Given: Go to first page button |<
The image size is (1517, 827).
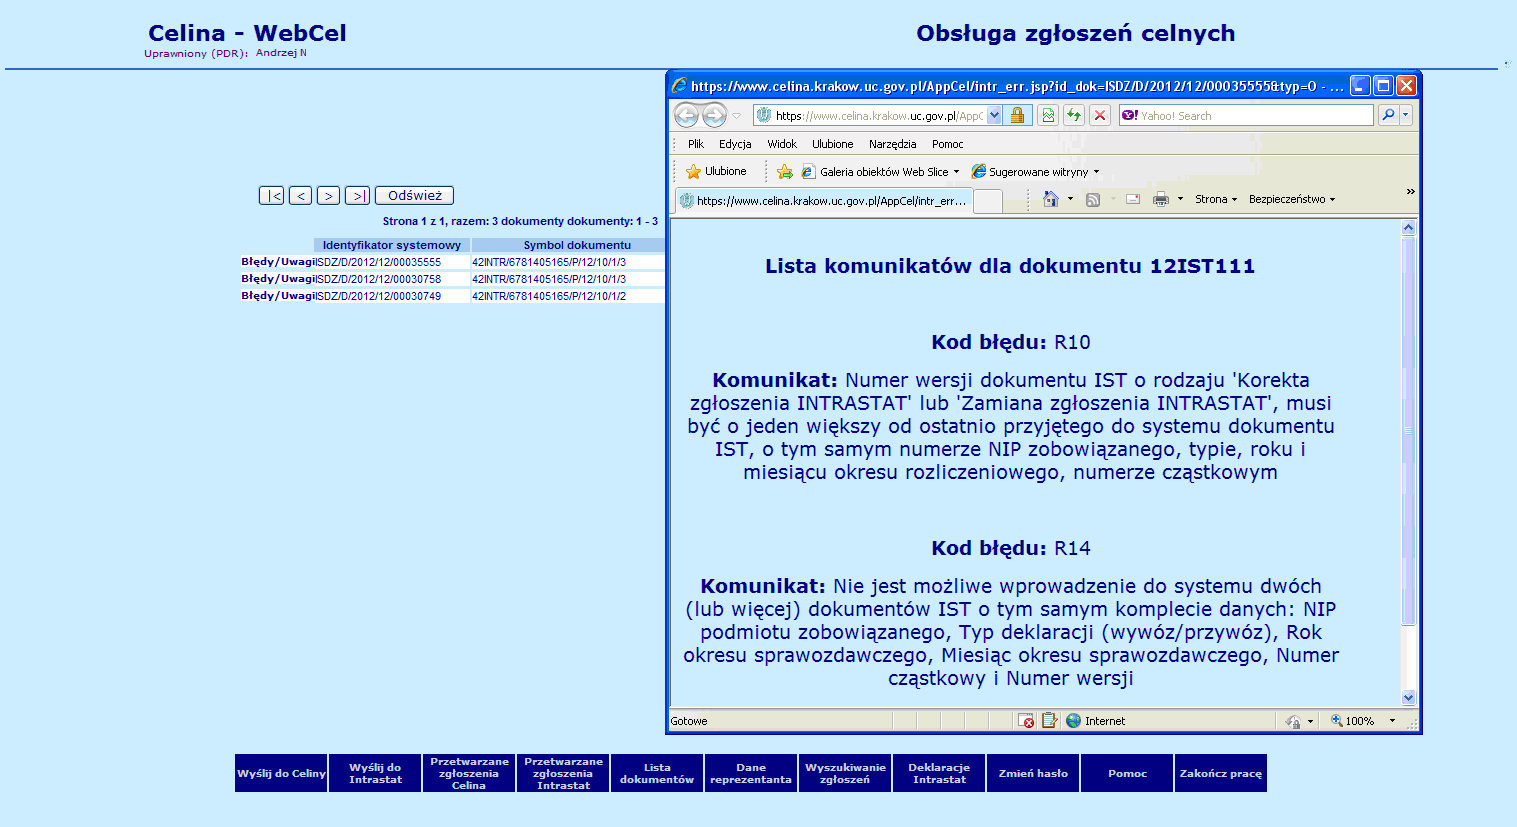Looking at the screenshot, I should [271, 196].
